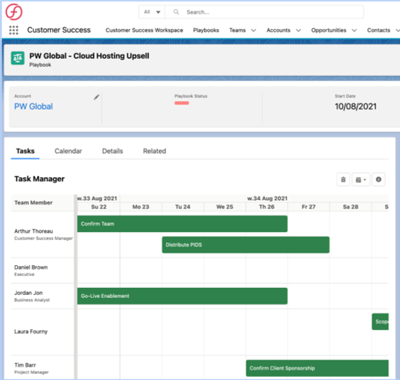400x380 pixels.
Task: Go to the Playbooks navigation item
Action: tap(206, 30)
